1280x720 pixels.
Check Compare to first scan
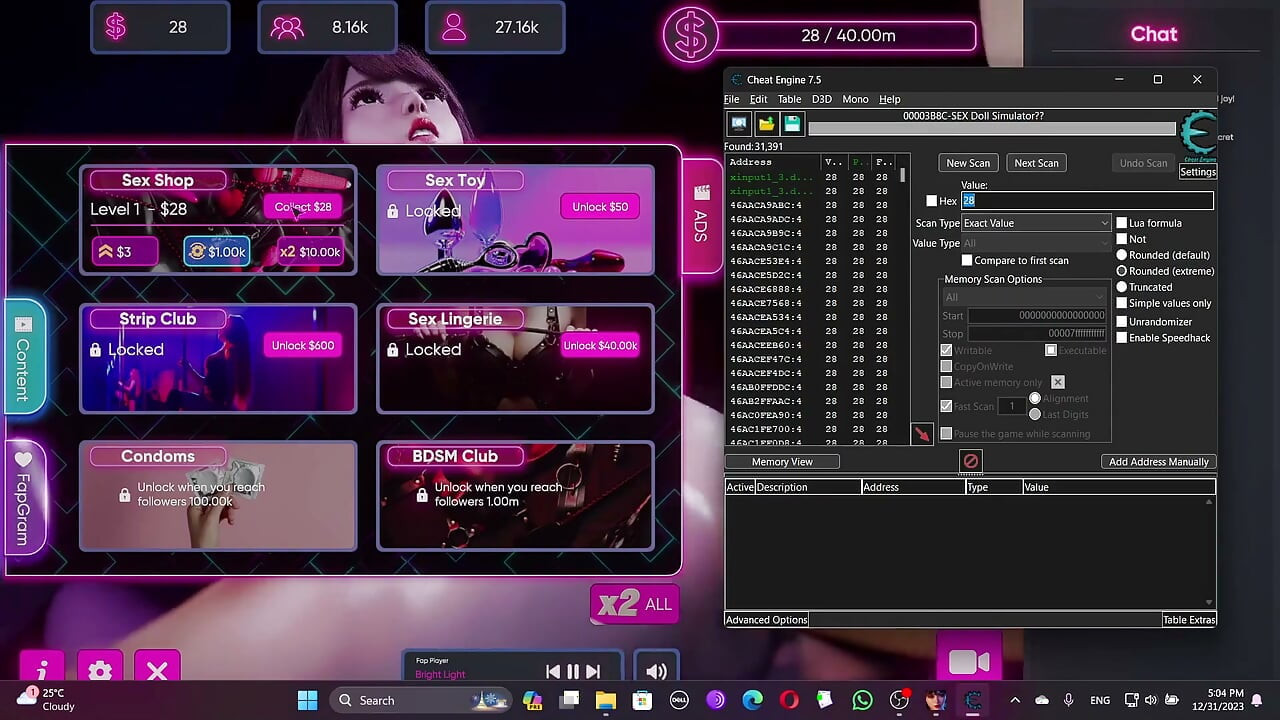[966, 260]
